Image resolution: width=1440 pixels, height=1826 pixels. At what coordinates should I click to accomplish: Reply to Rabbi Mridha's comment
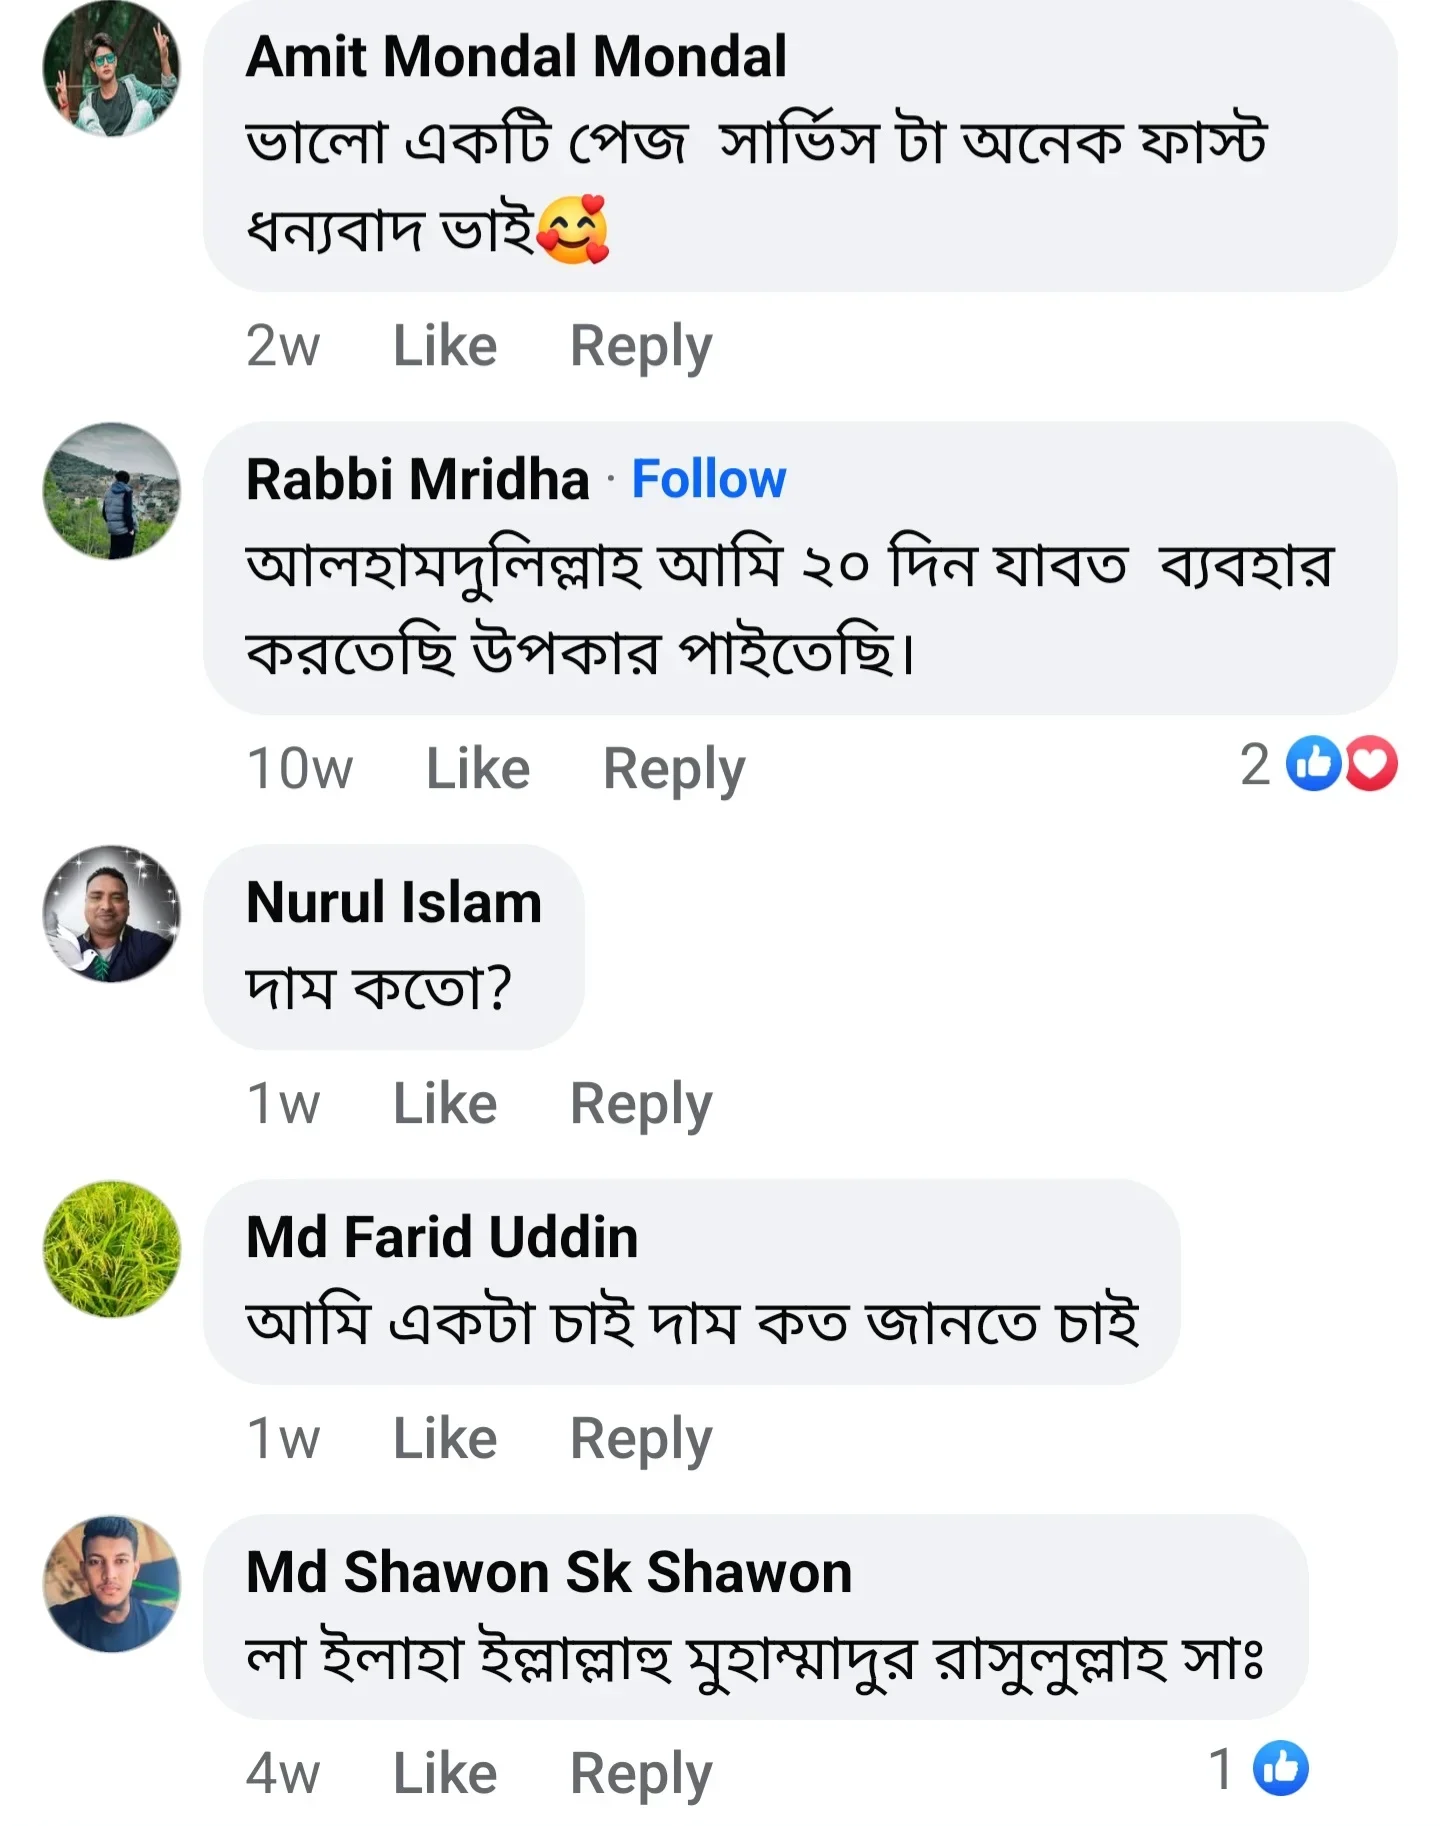673,766
